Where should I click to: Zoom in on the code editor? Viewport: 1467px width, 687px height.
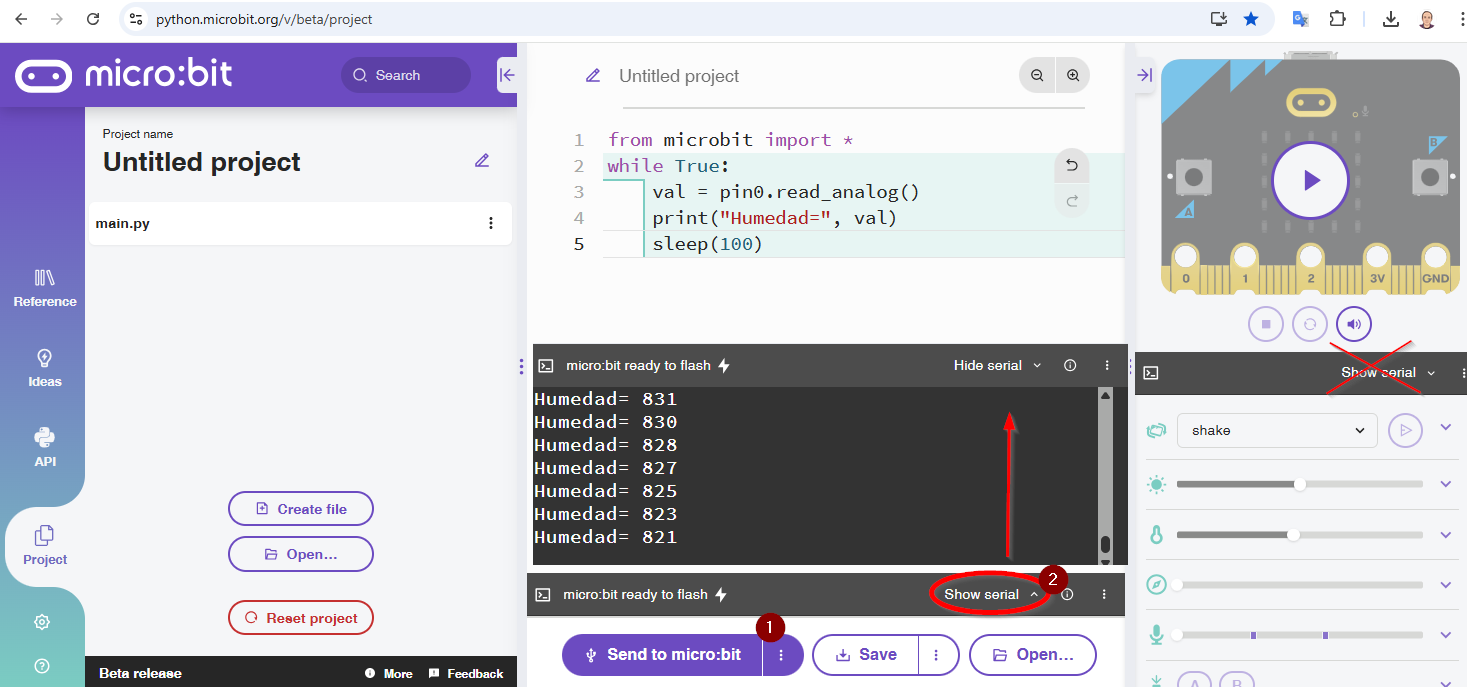[1073, 75]
